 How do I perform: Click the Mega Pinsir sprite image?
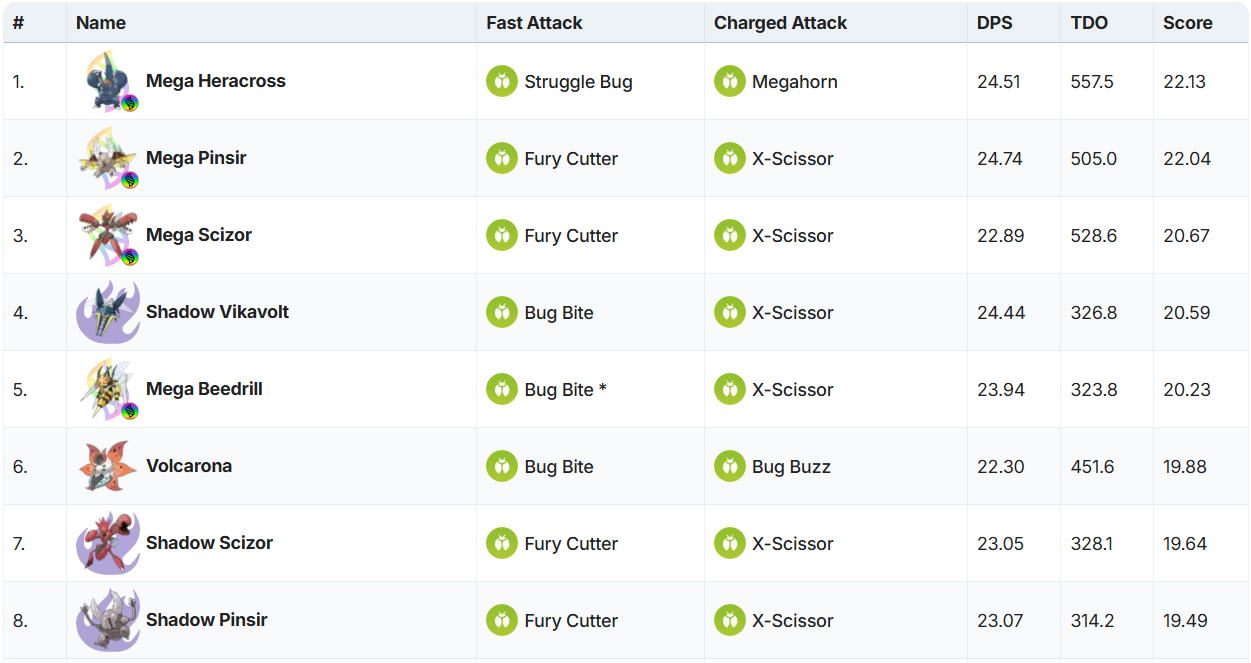[x=108, y=158]
